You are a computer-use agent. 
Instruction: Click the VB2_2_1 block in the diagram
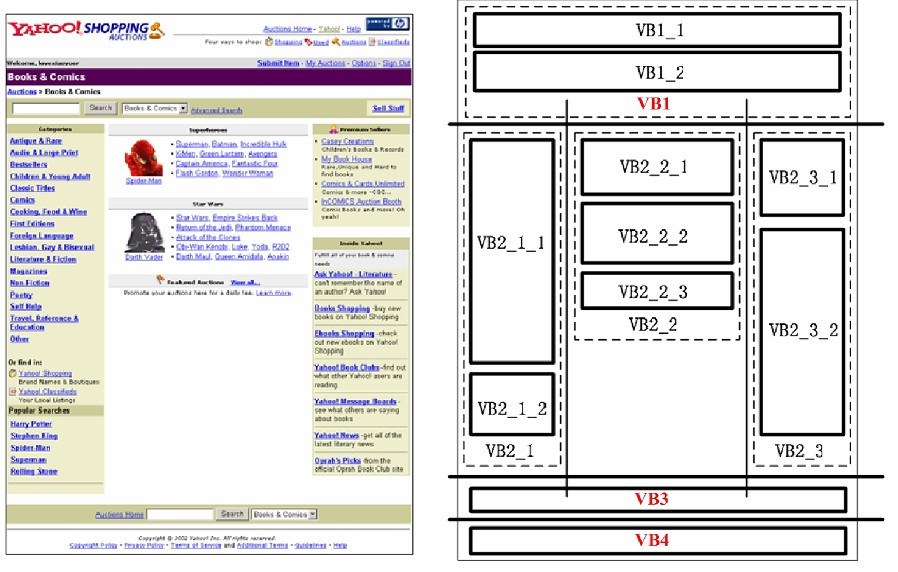[657, 167]
